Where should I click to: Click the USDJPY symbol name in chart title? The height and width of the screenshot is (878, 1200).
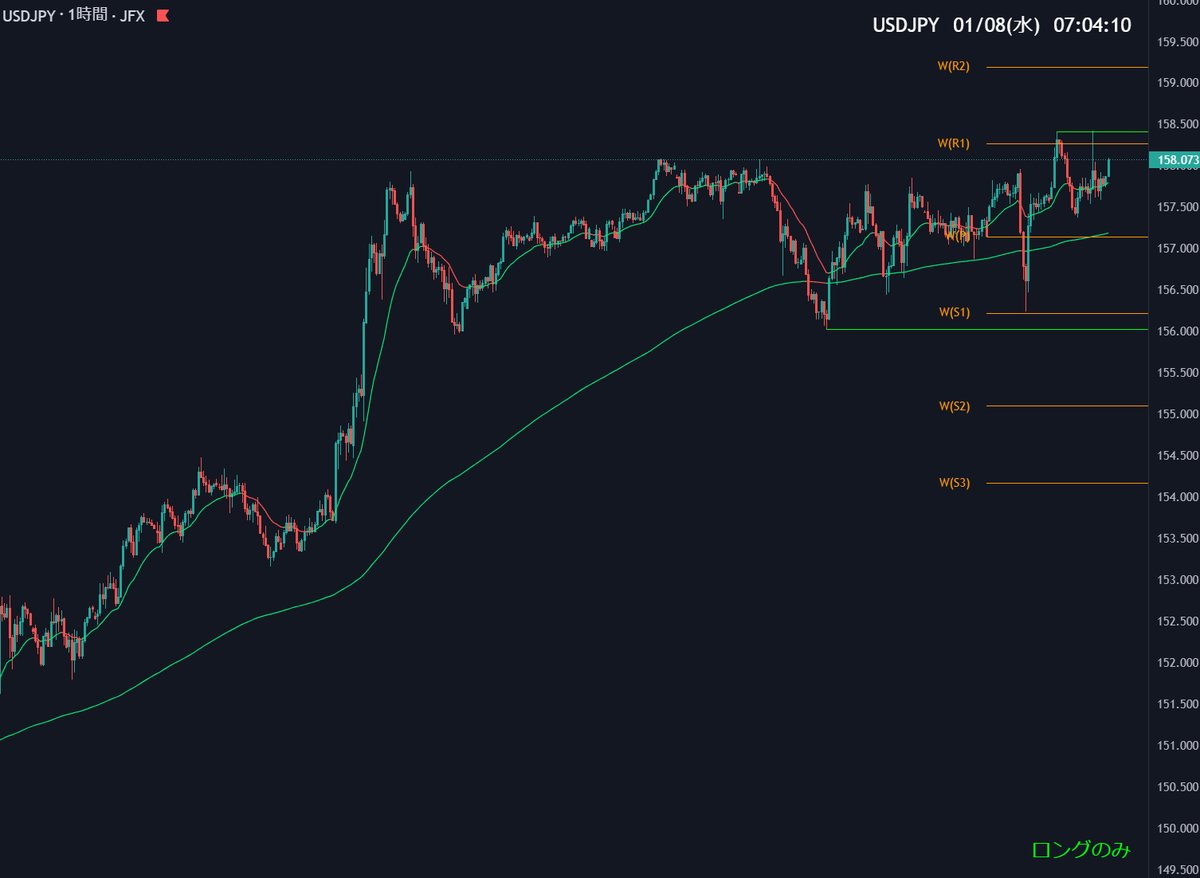(29, 16)
